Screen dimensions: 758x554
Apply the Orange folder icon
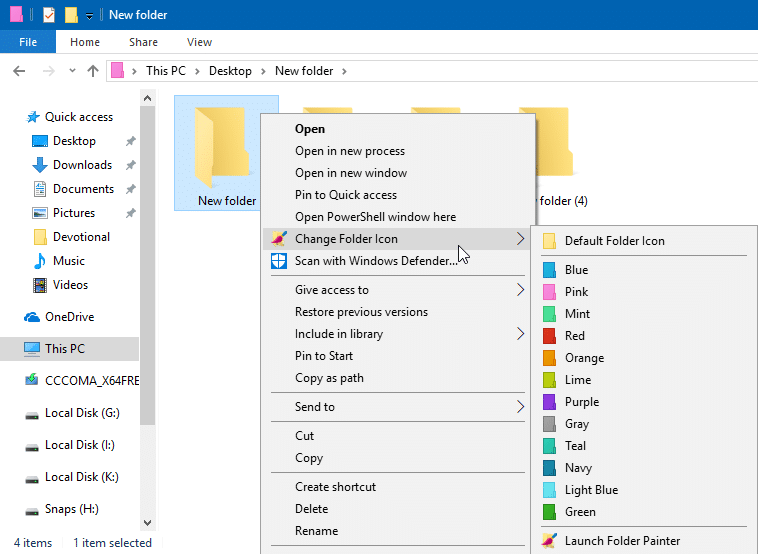(644, 358)
